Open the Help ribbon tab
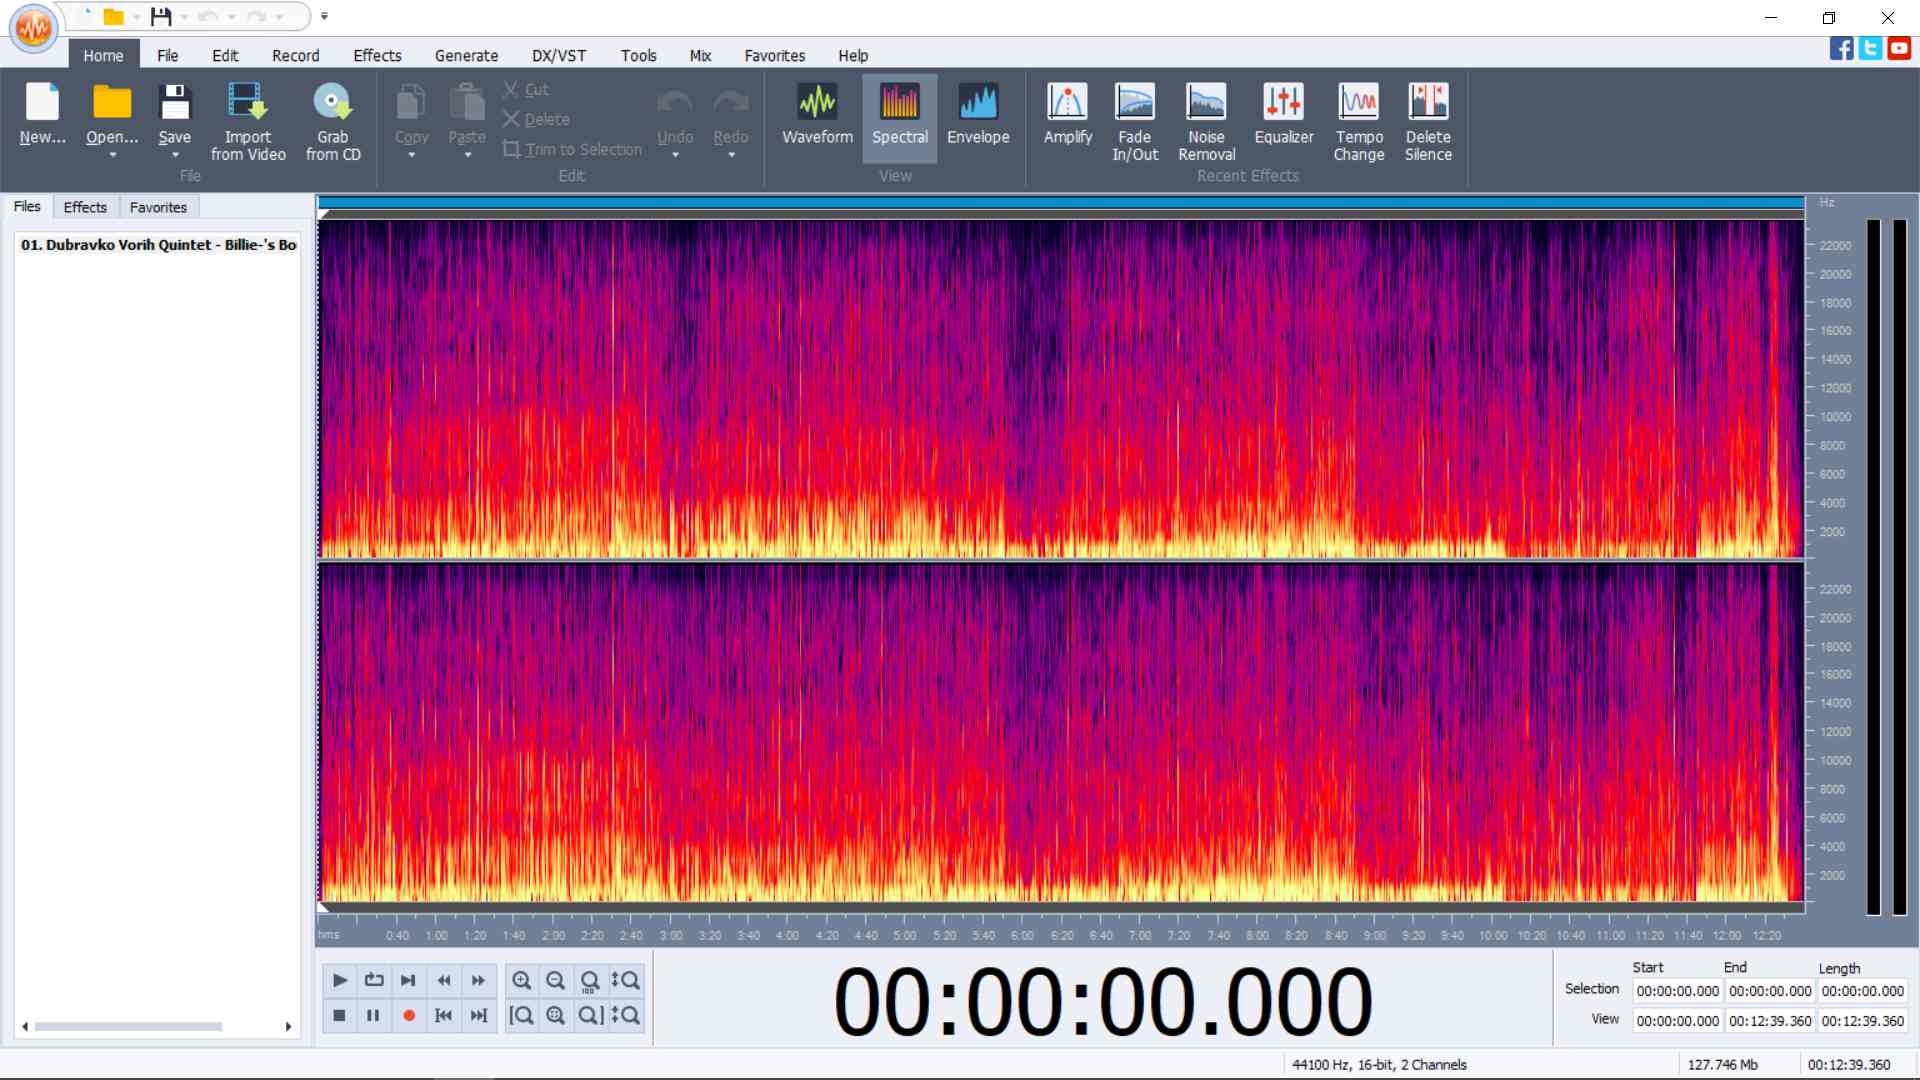The width and height of the screenshot is (1920, 1080). click(853, 55)
